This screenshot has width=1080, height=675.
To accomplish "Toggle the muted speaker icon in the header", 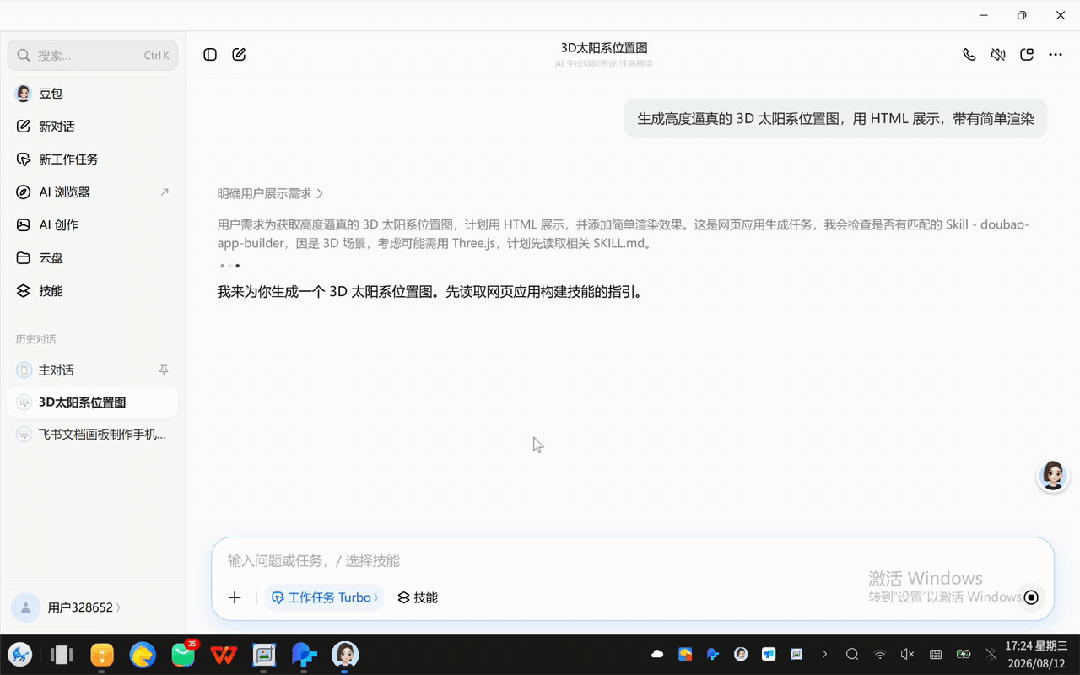I will [x=998, y=54].
